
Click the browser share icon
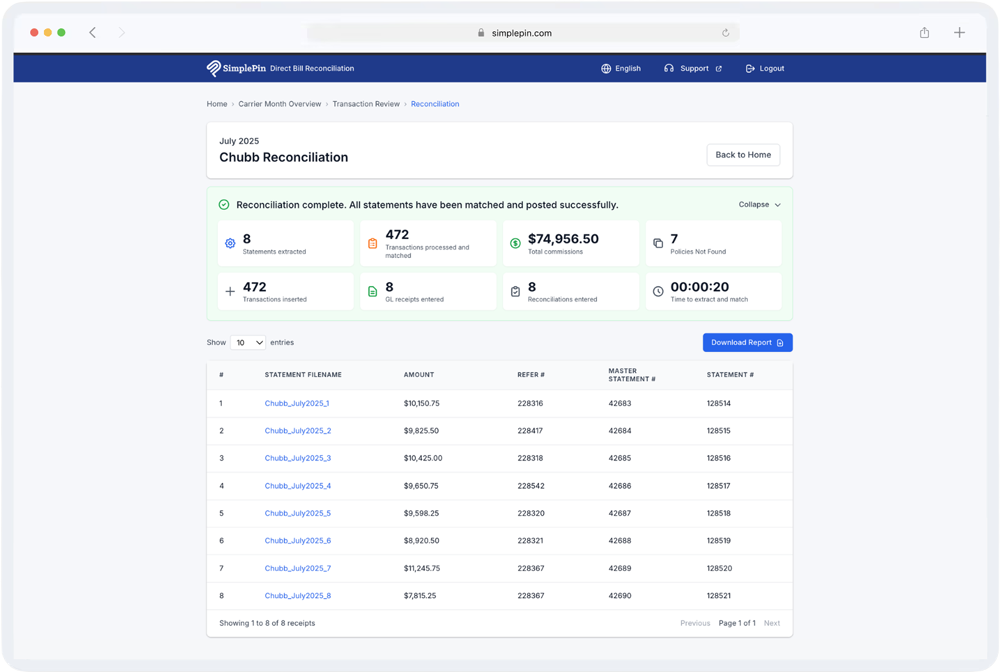tap(924, 33)
